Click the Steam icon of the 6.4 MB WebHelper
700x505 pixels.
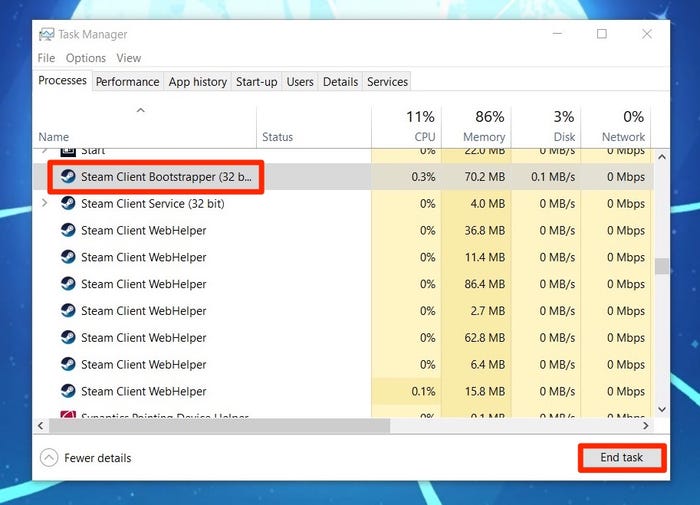coord(68,364)
